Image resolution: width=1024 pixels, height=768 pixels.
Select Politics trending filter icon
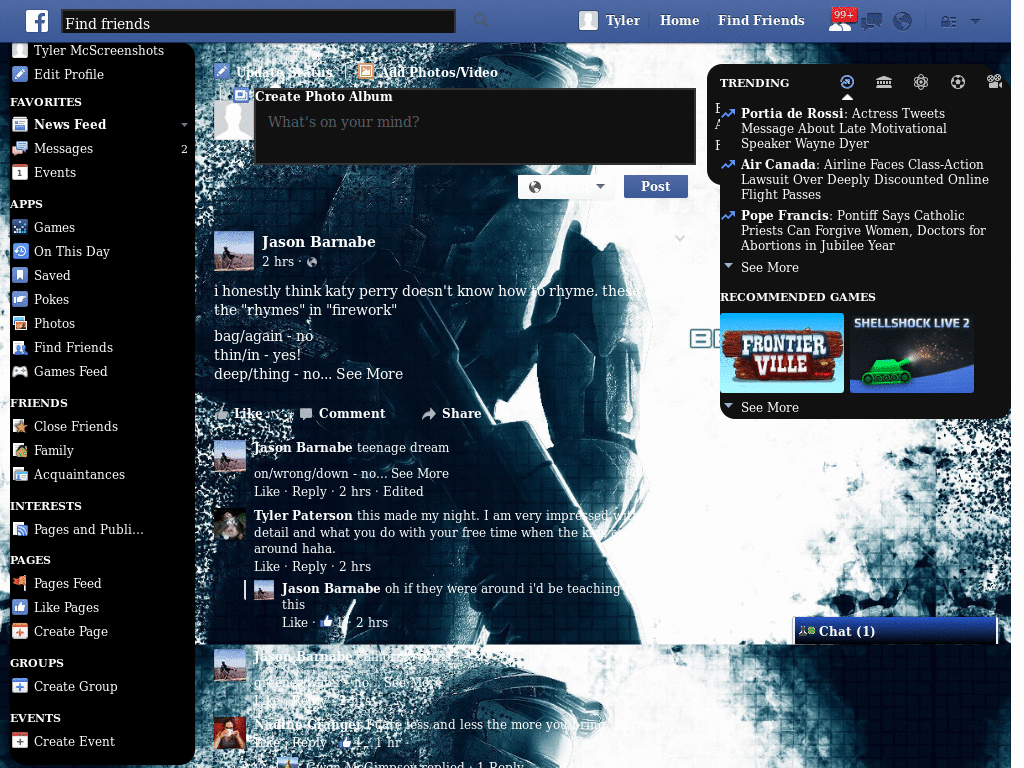pyautogui.click(x=884, y=82)
